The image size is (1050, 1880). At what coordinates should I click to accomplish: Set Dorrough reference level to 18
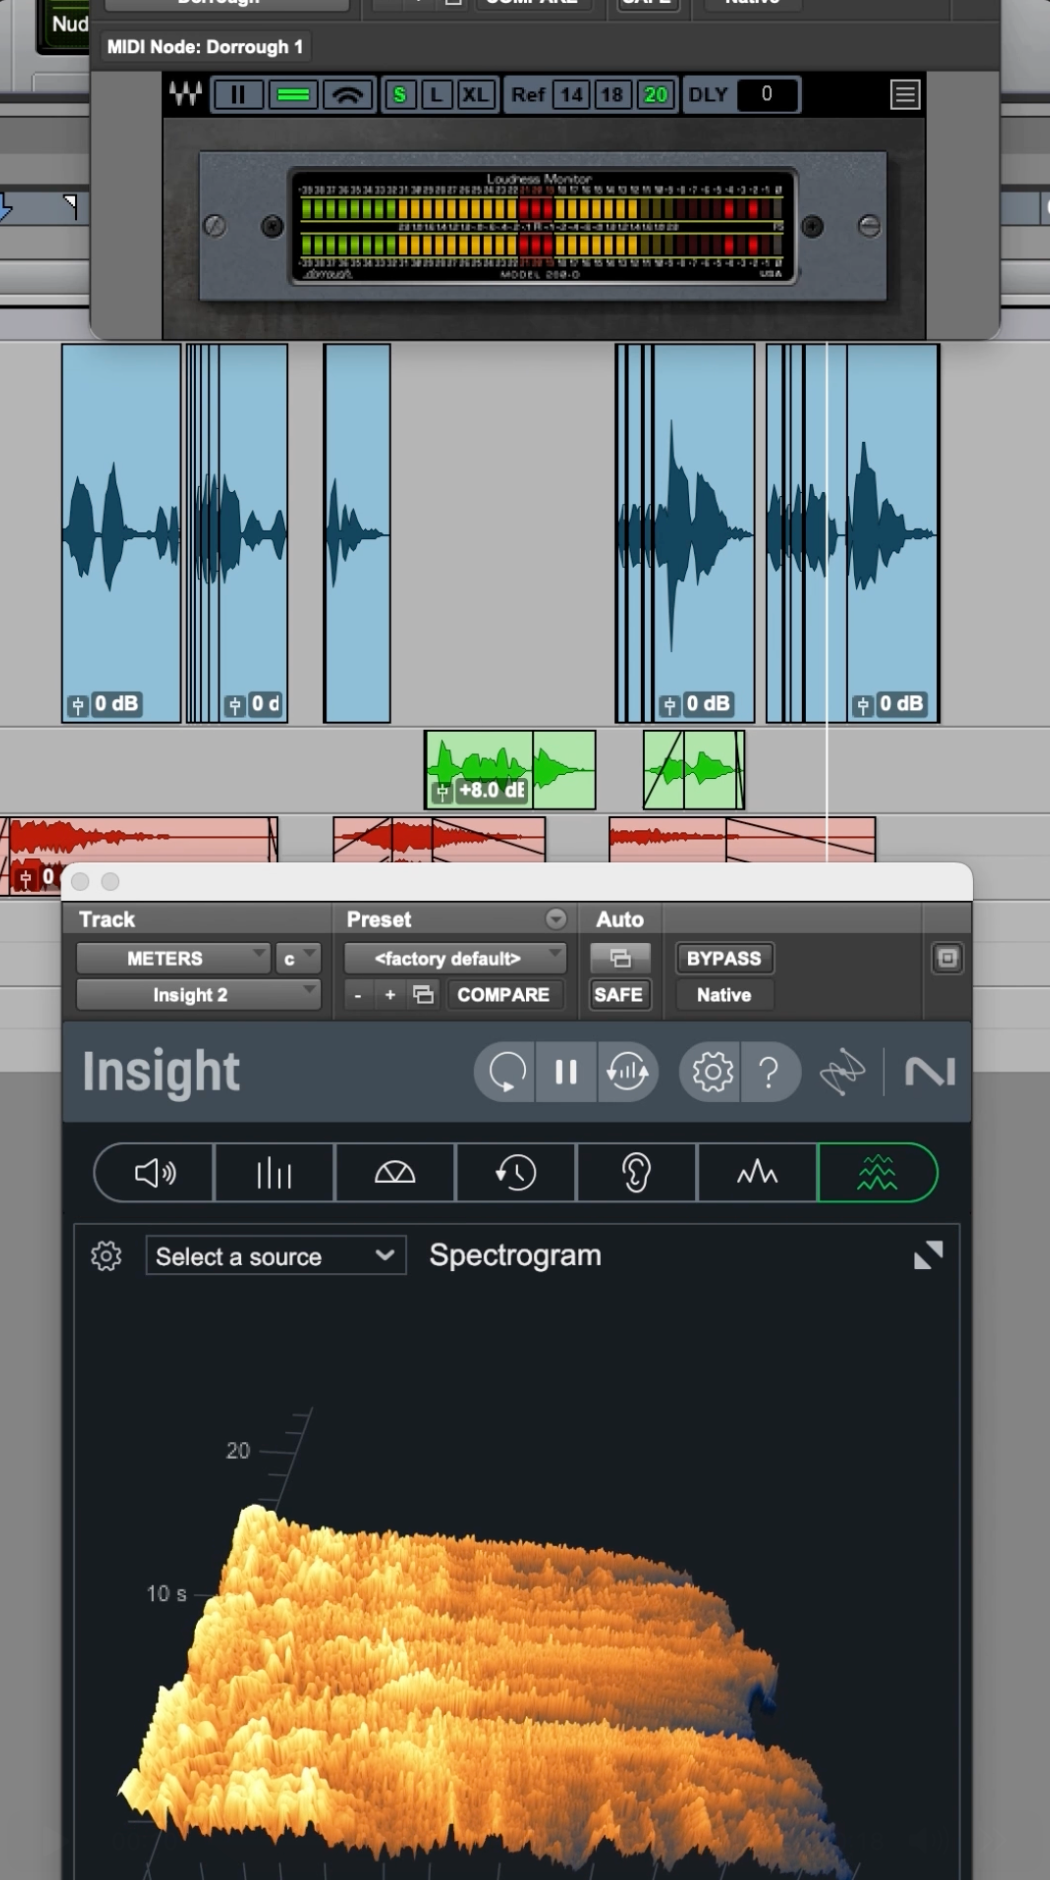click(x=611, y=95)
